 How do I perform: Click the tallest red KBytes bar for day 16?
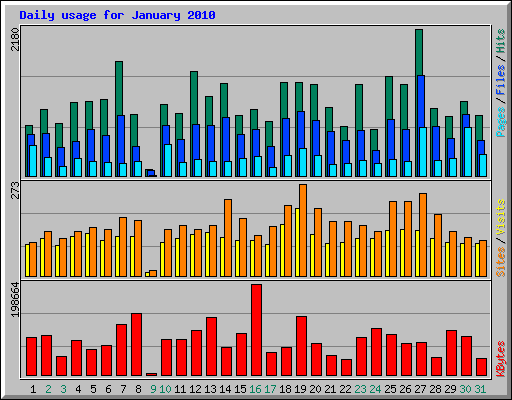pos(256,330)
